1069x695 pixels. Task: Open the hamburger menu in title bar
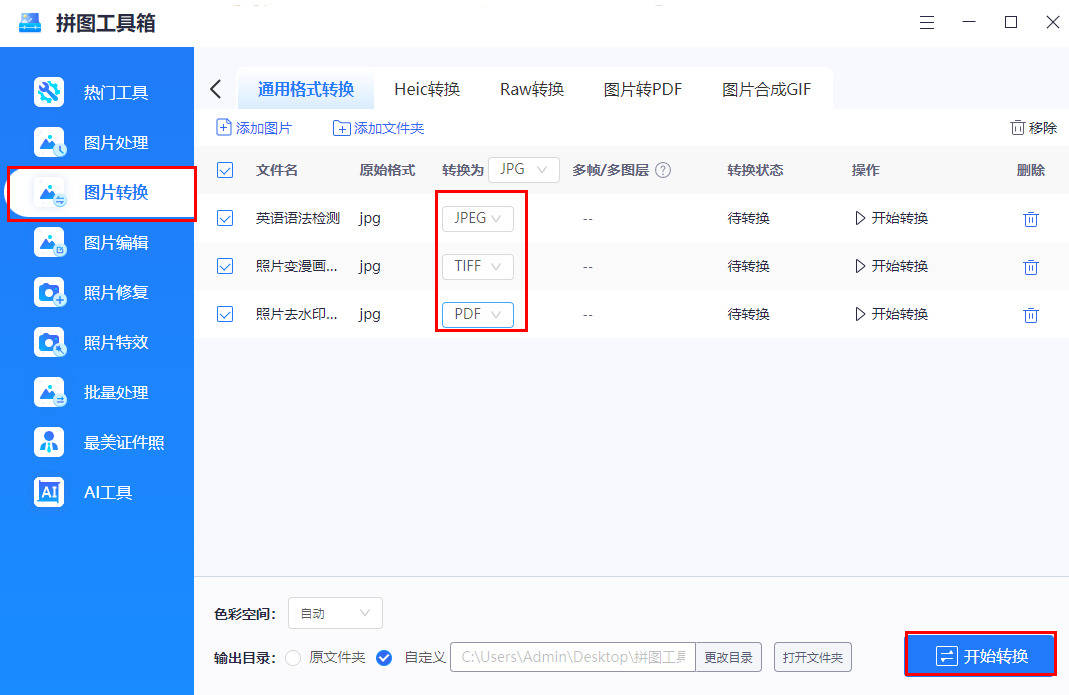coord(927,23)
